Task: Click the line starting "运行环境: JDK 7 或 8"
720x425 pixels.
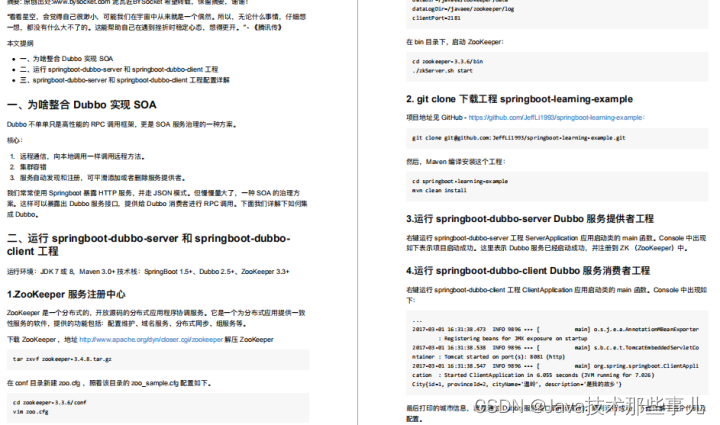Action: tap(148, 272)
